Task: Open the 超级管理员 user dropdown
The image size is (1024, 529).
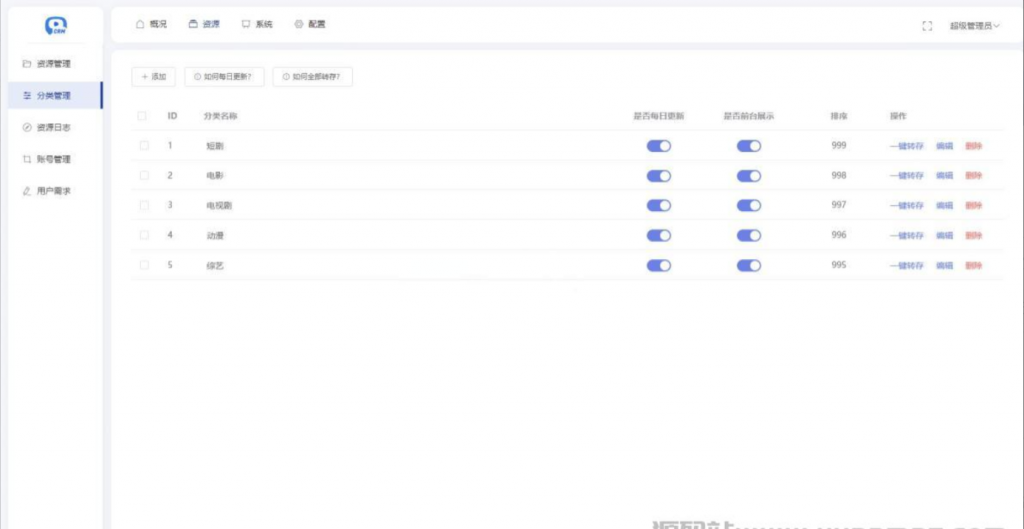Action: pyautogui.click(x=974, y=26)
